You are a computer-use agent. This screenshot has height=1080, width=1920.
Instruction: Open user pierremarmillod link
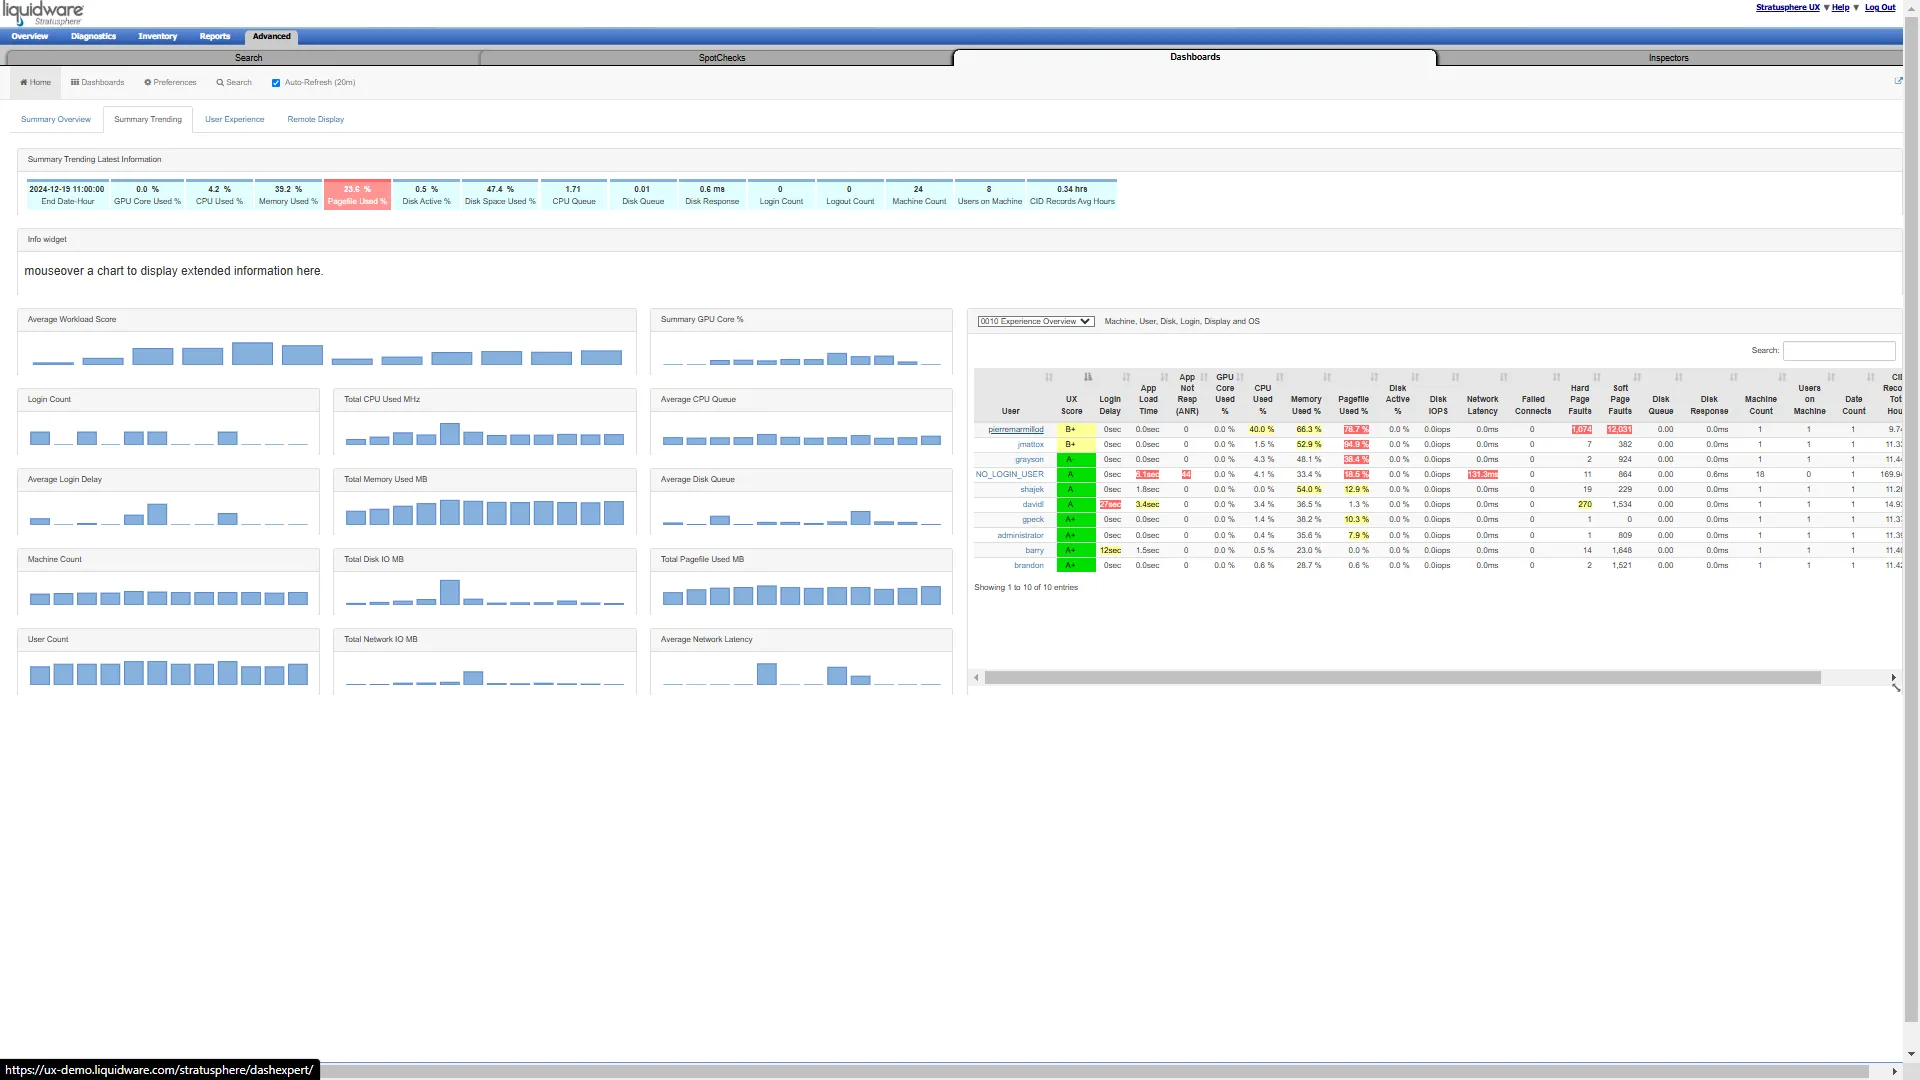tap(1015, 429)
